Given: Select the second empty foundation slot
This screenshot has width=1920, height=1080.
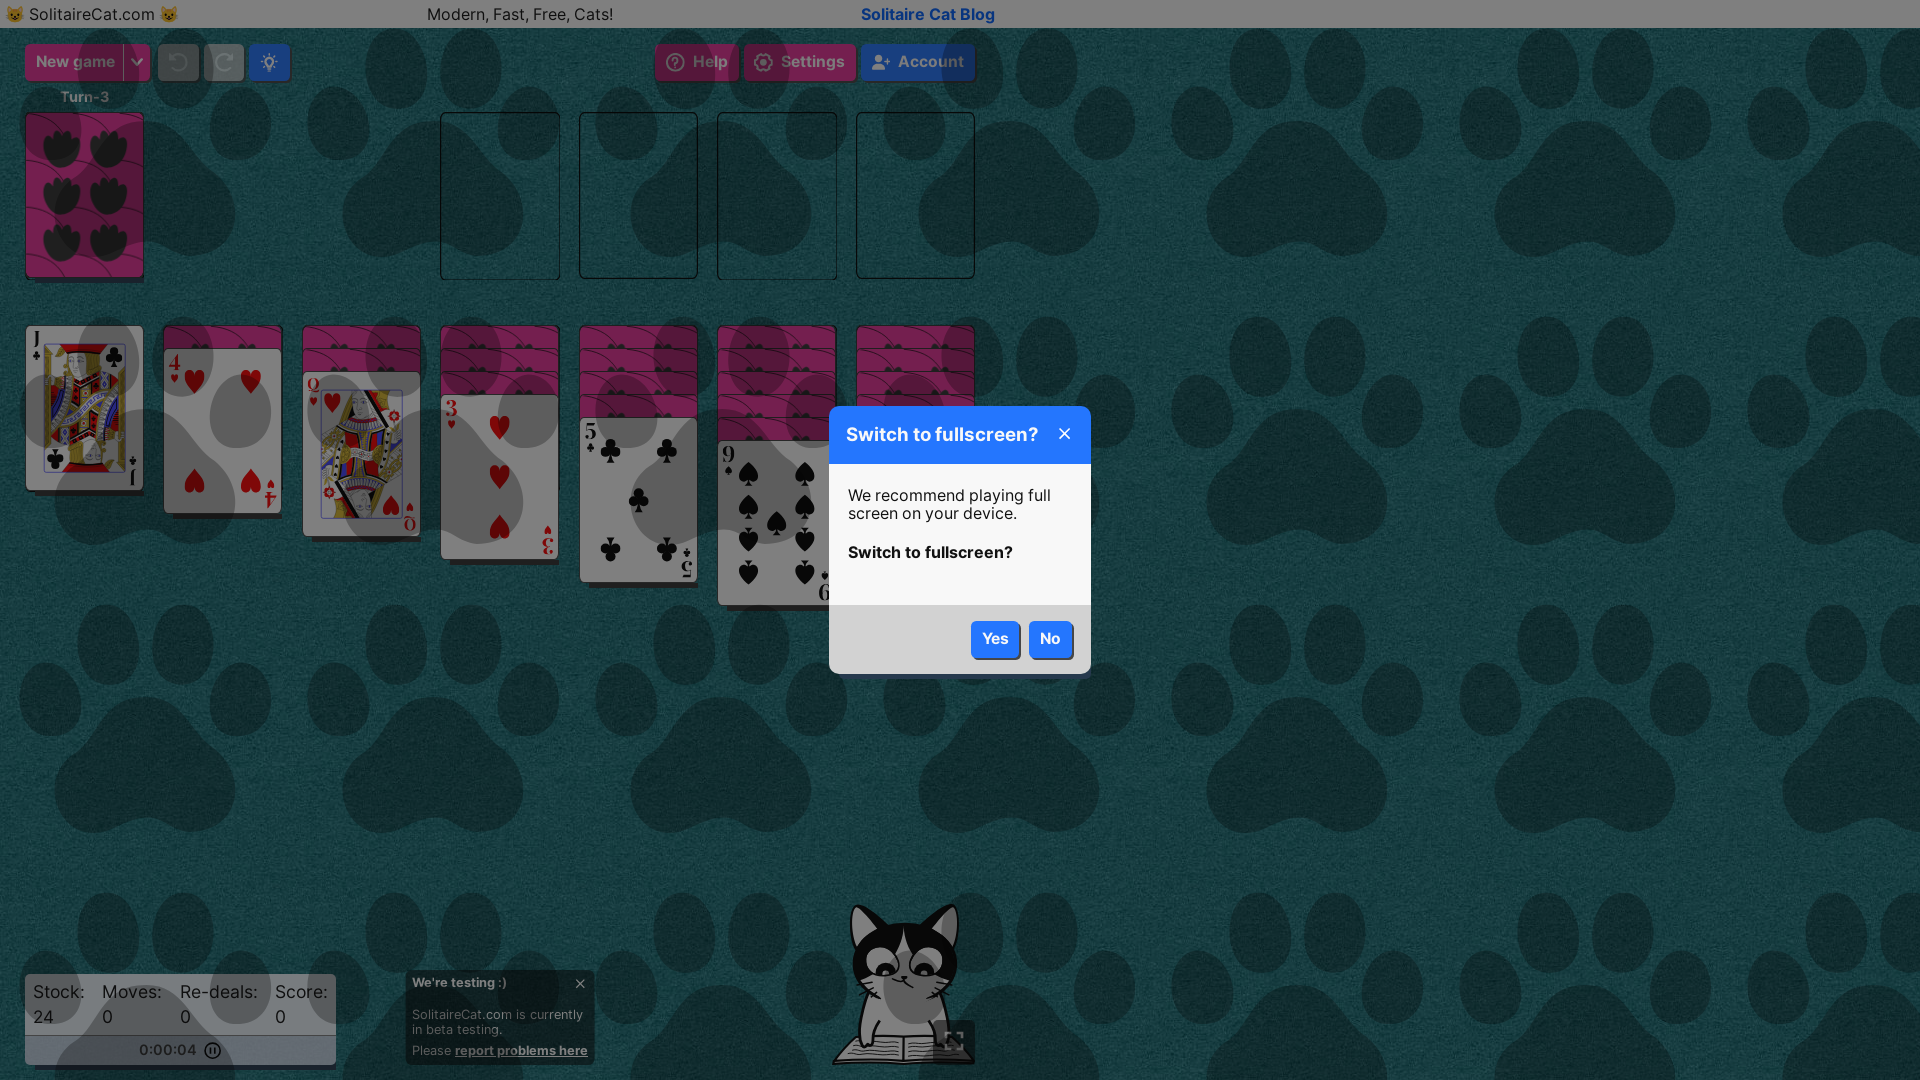Looking at the screenshot, I should [638, 195].
